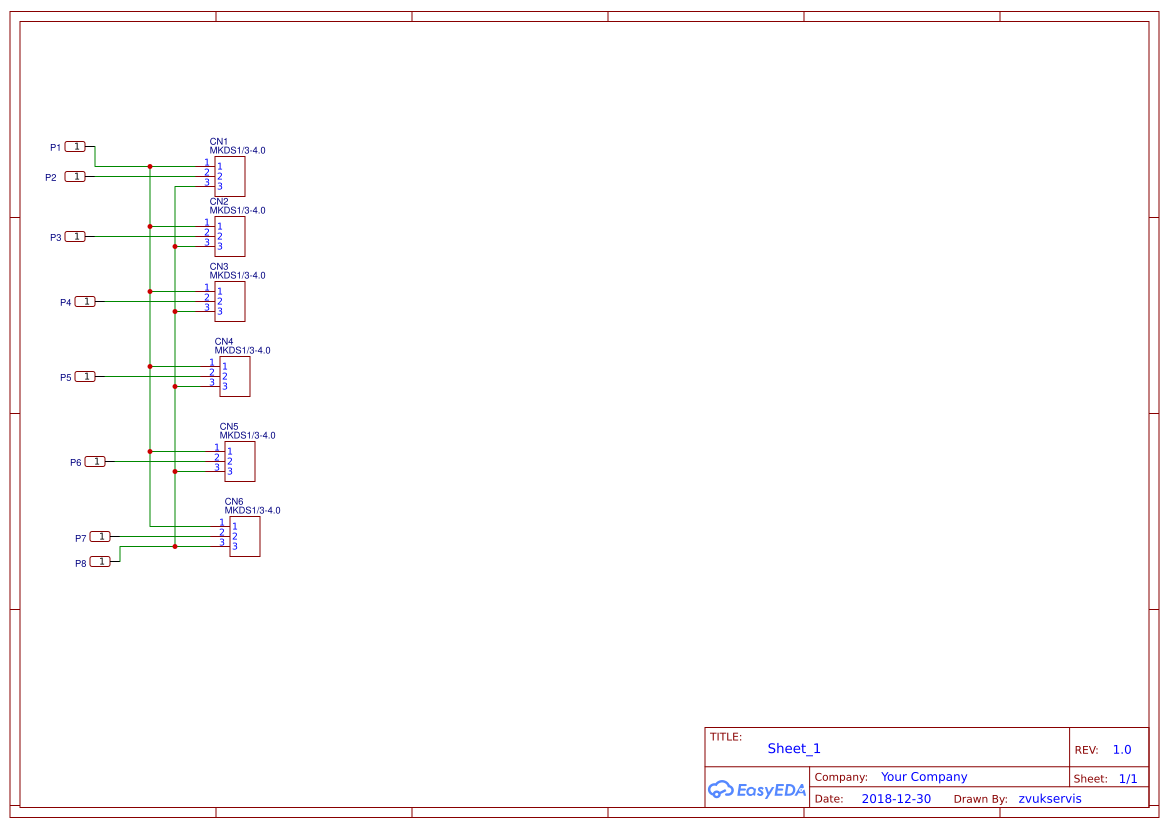Click the EasyEDA logo in title block

click(757, 789)
